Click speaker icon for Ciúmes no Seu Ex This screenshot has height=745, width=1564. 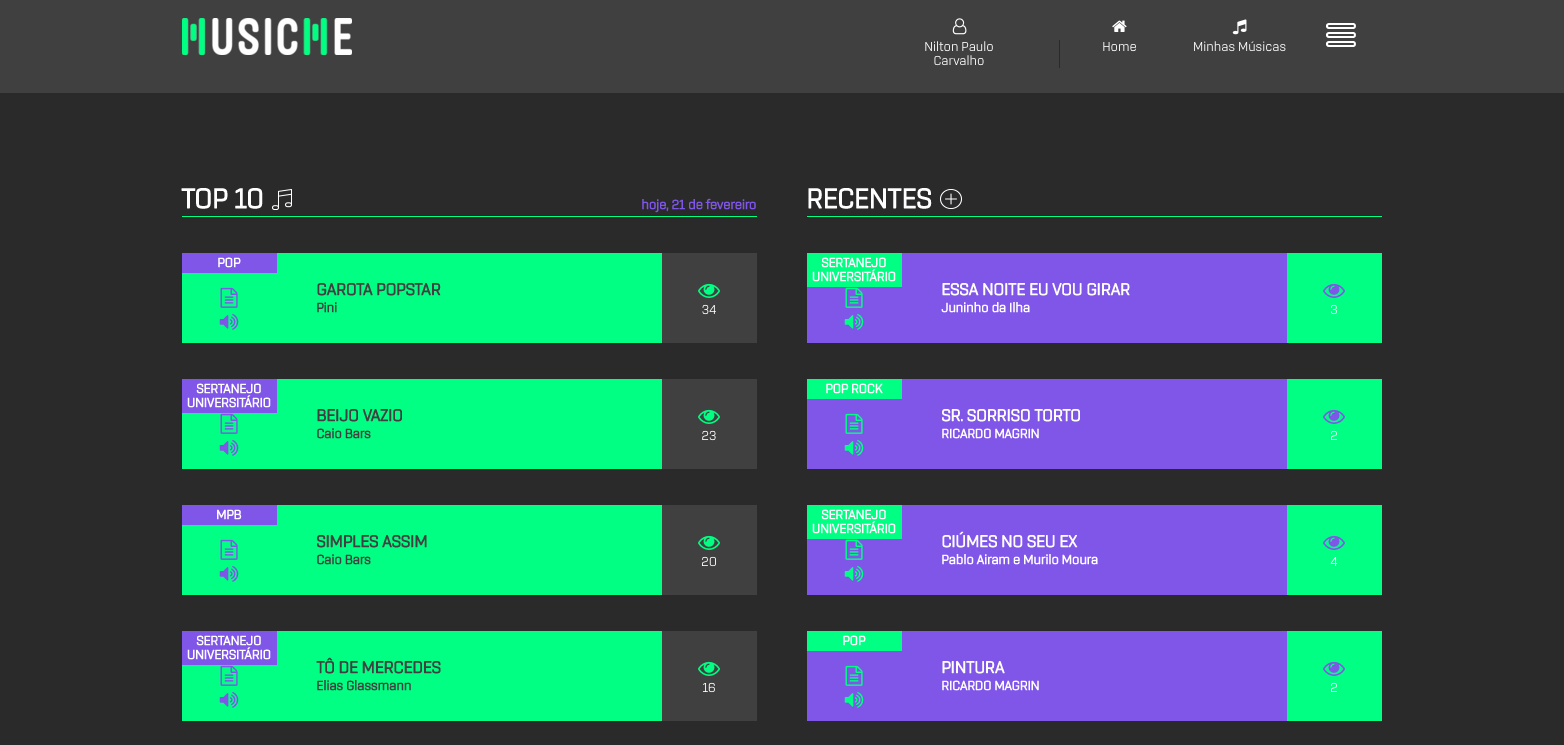click(x=854, y=574)
